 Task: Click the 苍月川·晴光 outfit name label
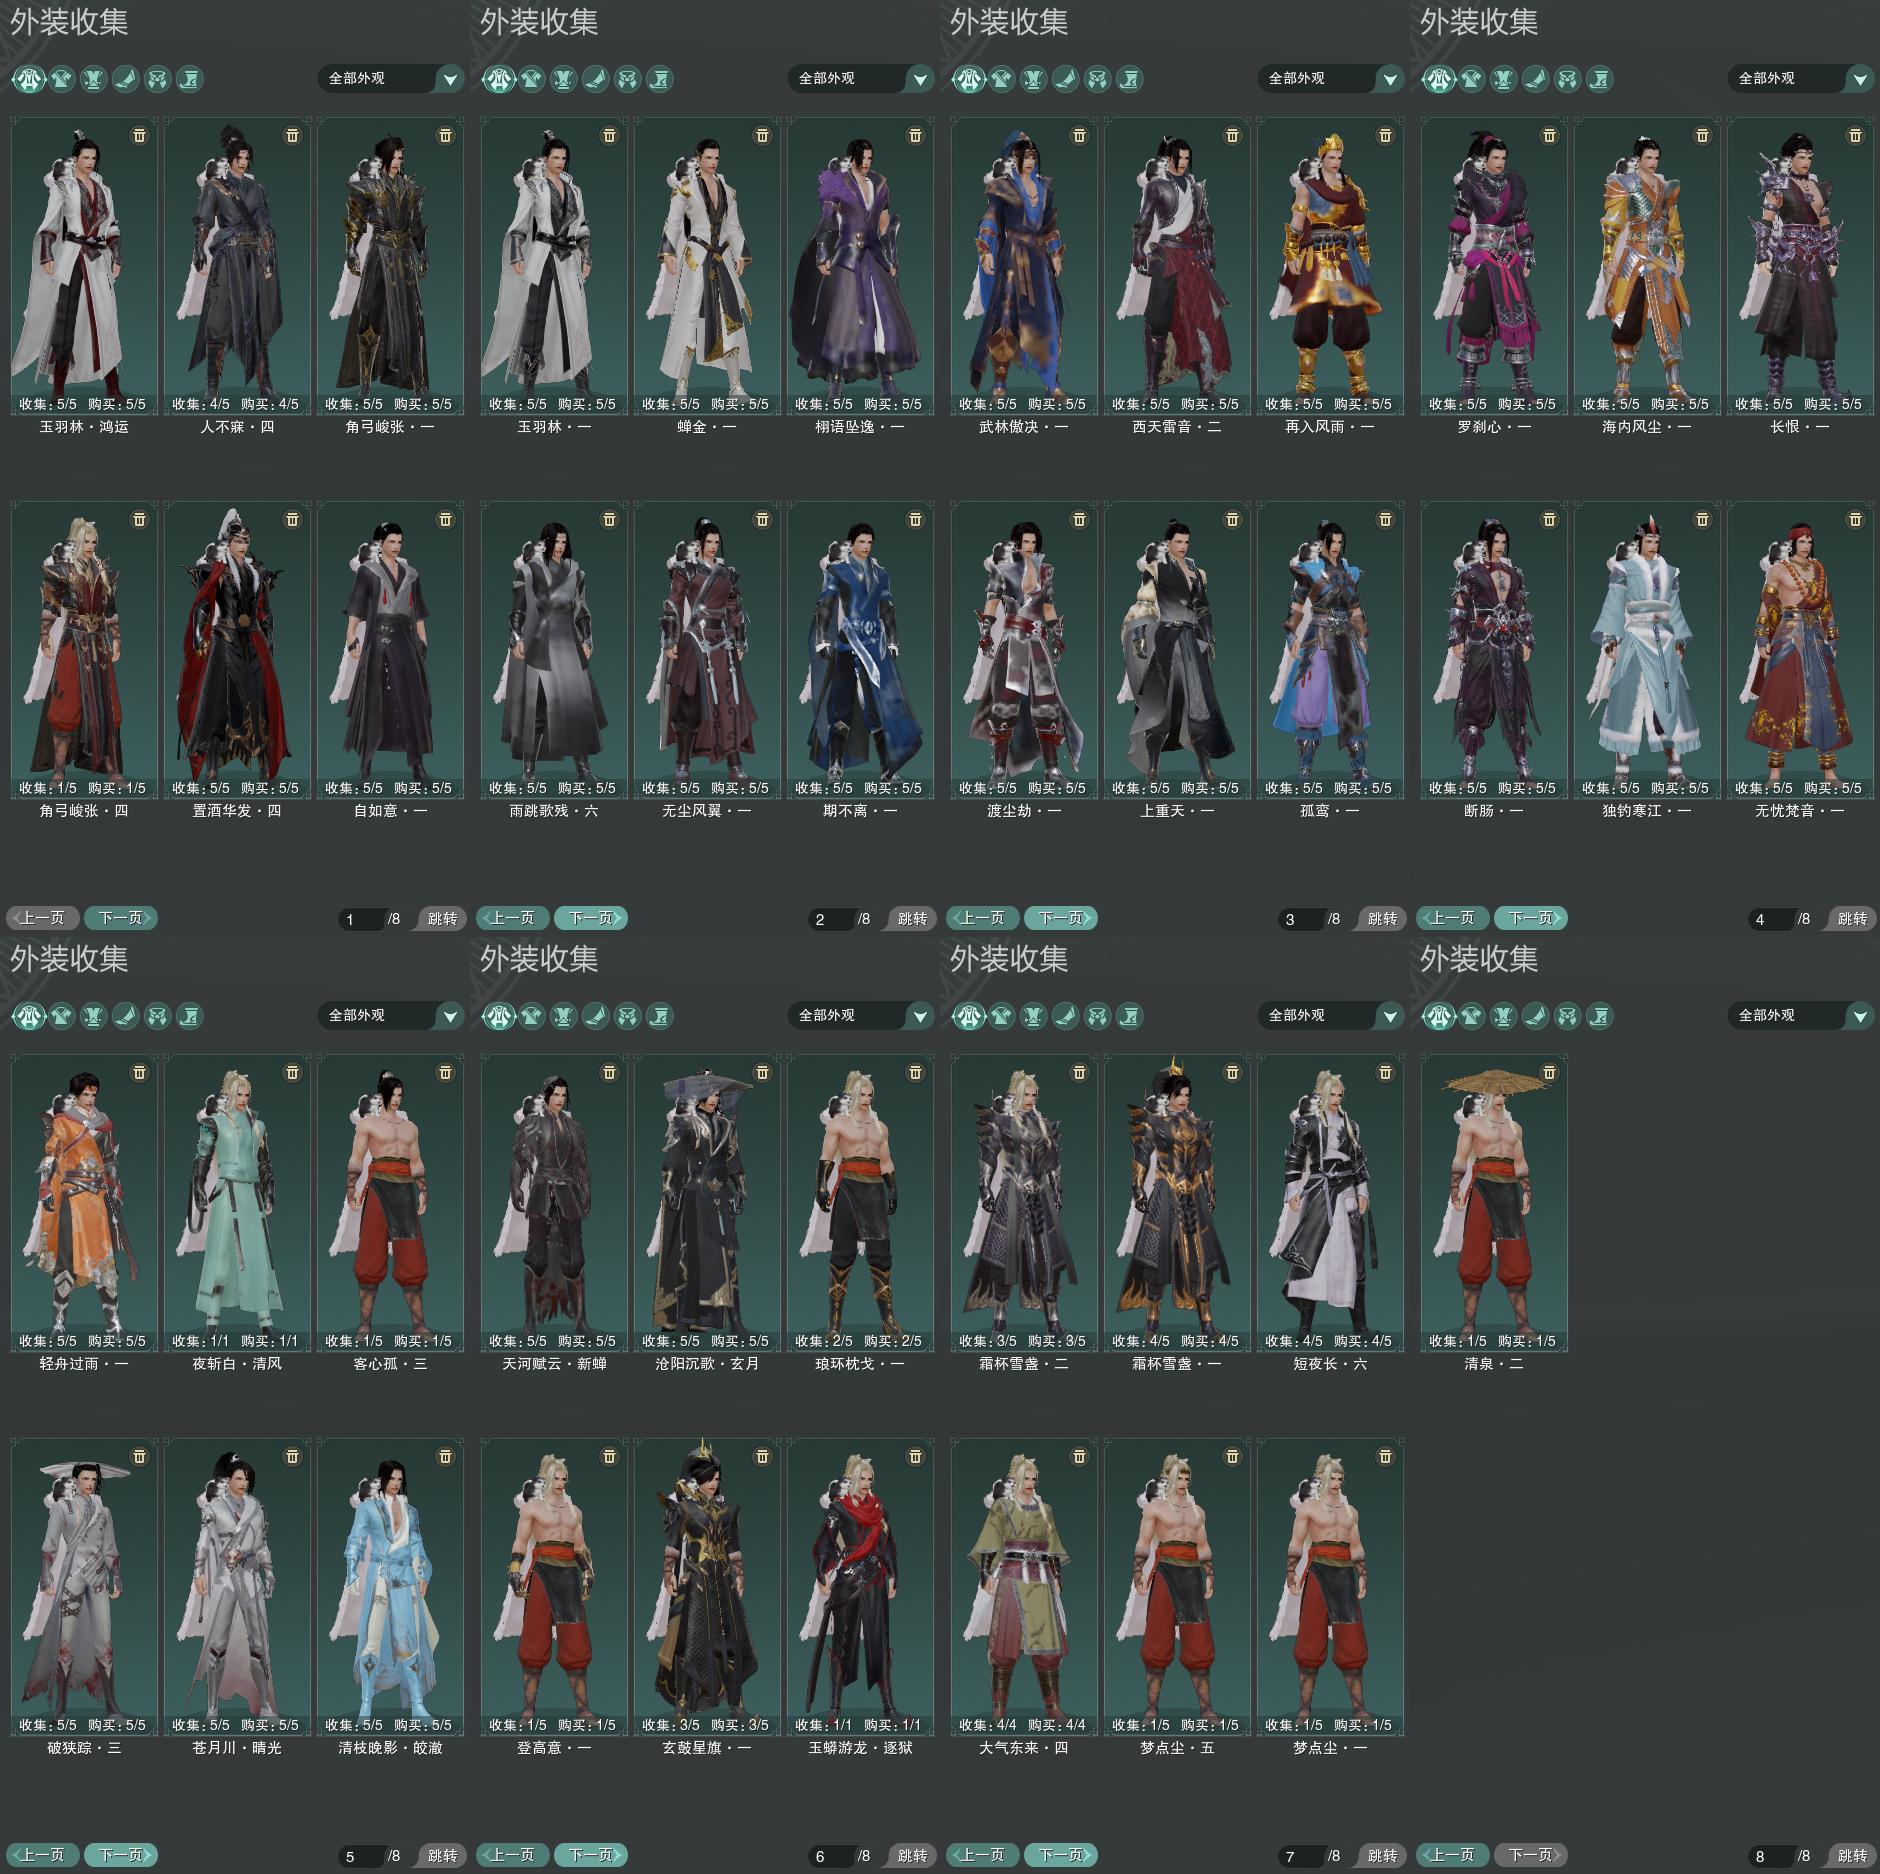point(237,1748)
